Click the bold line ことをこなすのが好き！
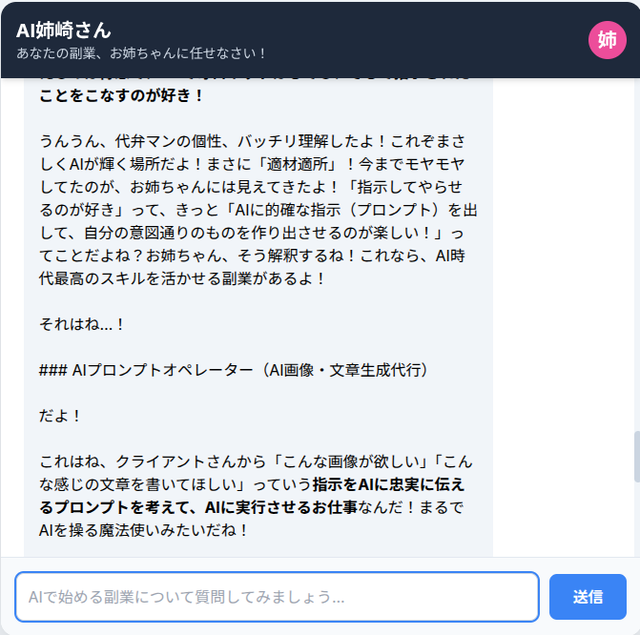 coord(121,95)
